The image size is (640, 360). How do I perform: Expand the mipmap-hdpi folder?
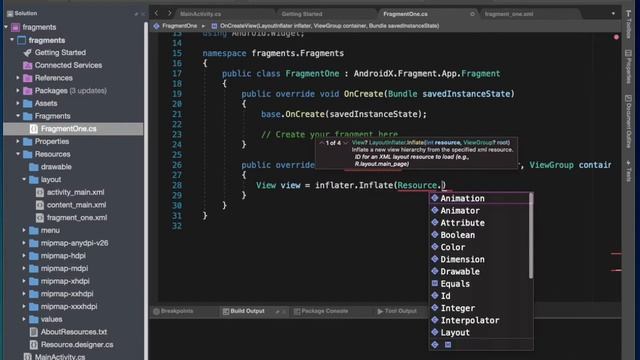(24, 256)
